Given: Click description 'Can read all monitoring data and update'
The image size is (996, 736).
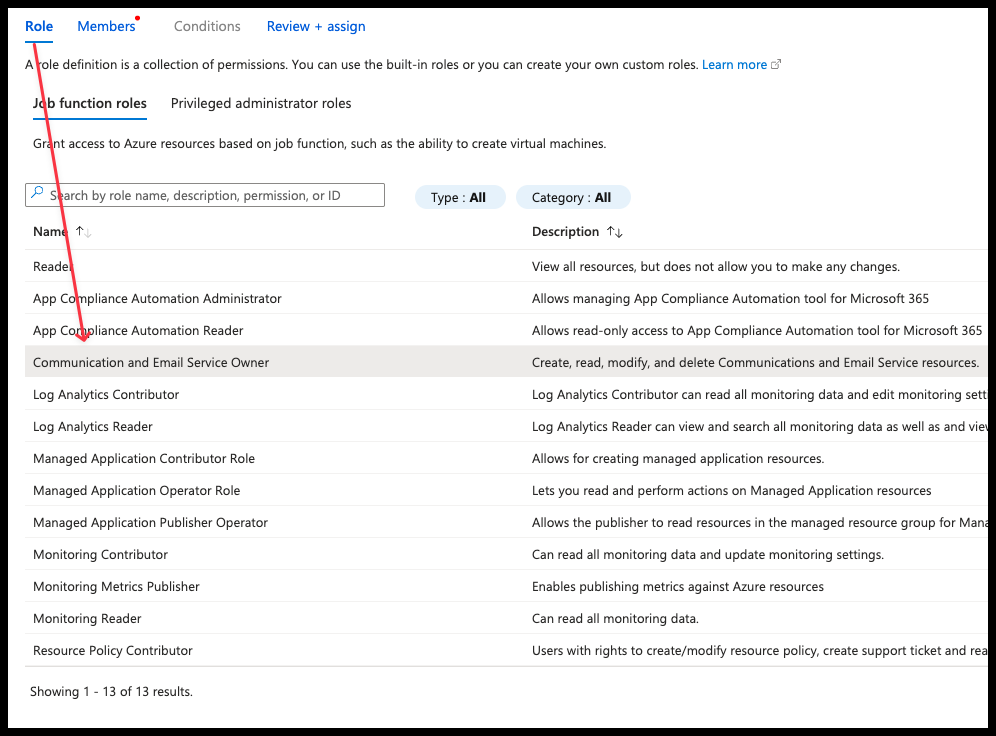Looking at the screenshot, I should tap(708, 554).
